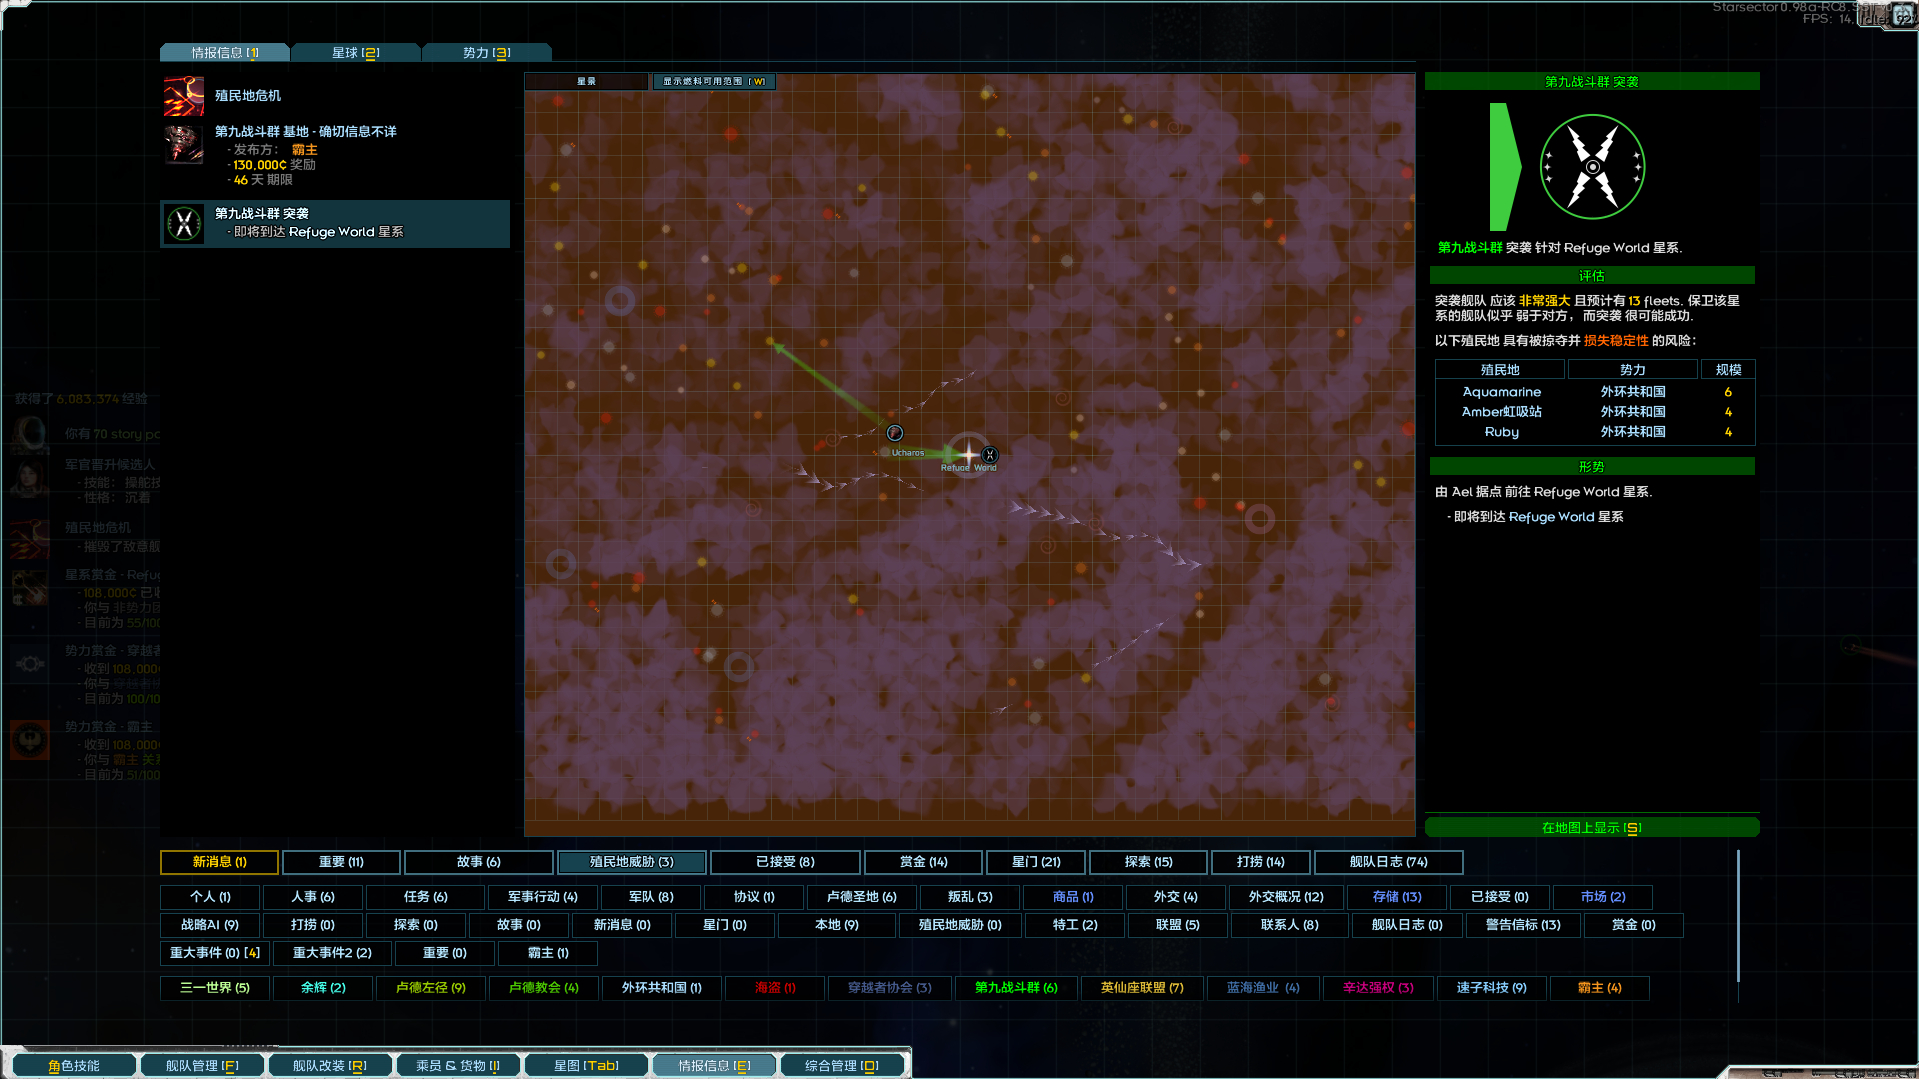
Task: Click the Refuge World star on map
Action: (967, 454)
